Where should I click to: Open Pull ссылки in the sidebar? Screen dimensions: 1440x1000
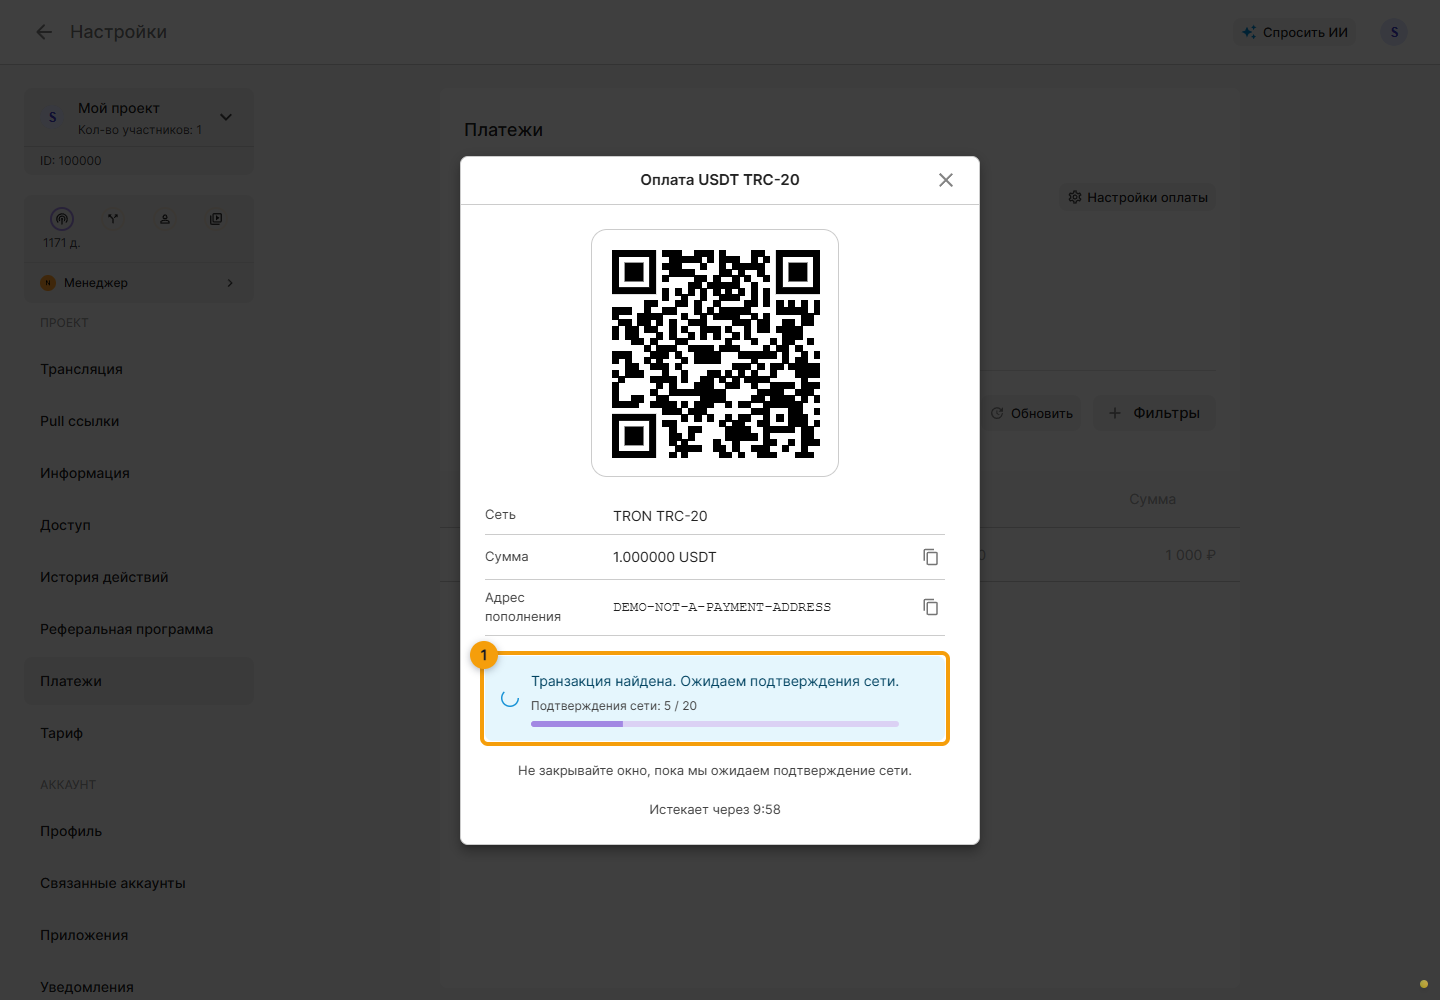(x=139, y=421)
